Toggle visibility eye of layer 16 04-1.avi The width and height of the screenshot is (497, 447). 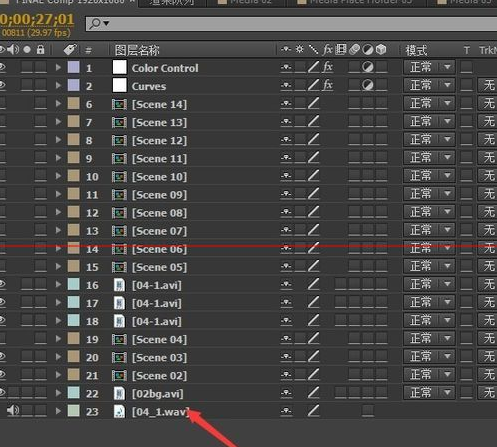[x=3, y=284]
